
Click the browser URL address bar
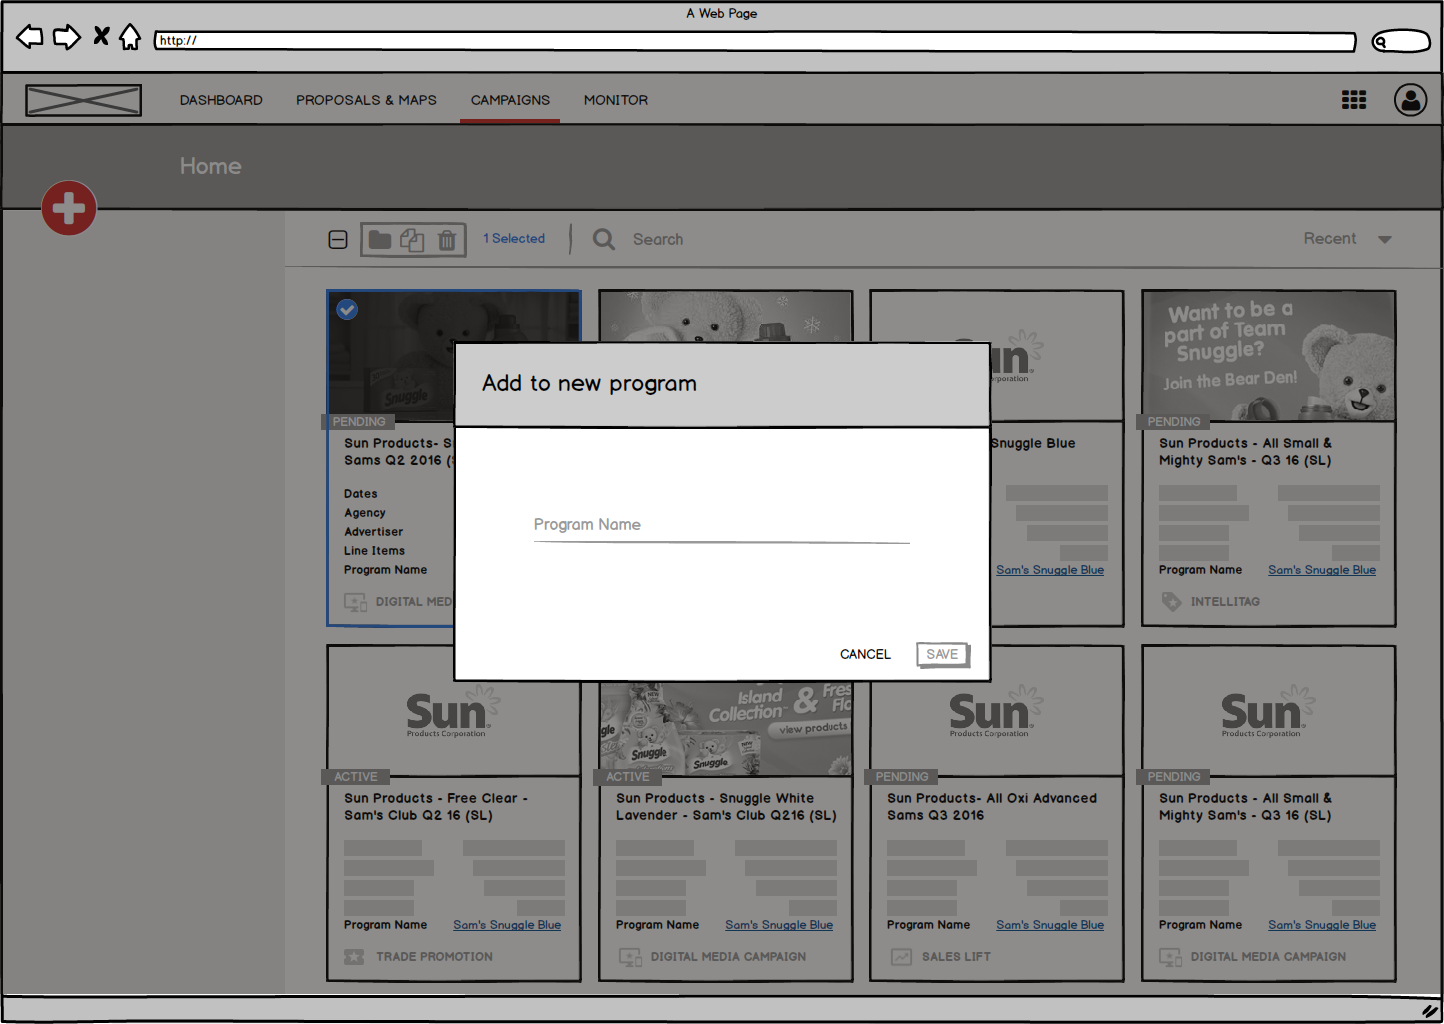pyautogui.click(x=755, y=41)
